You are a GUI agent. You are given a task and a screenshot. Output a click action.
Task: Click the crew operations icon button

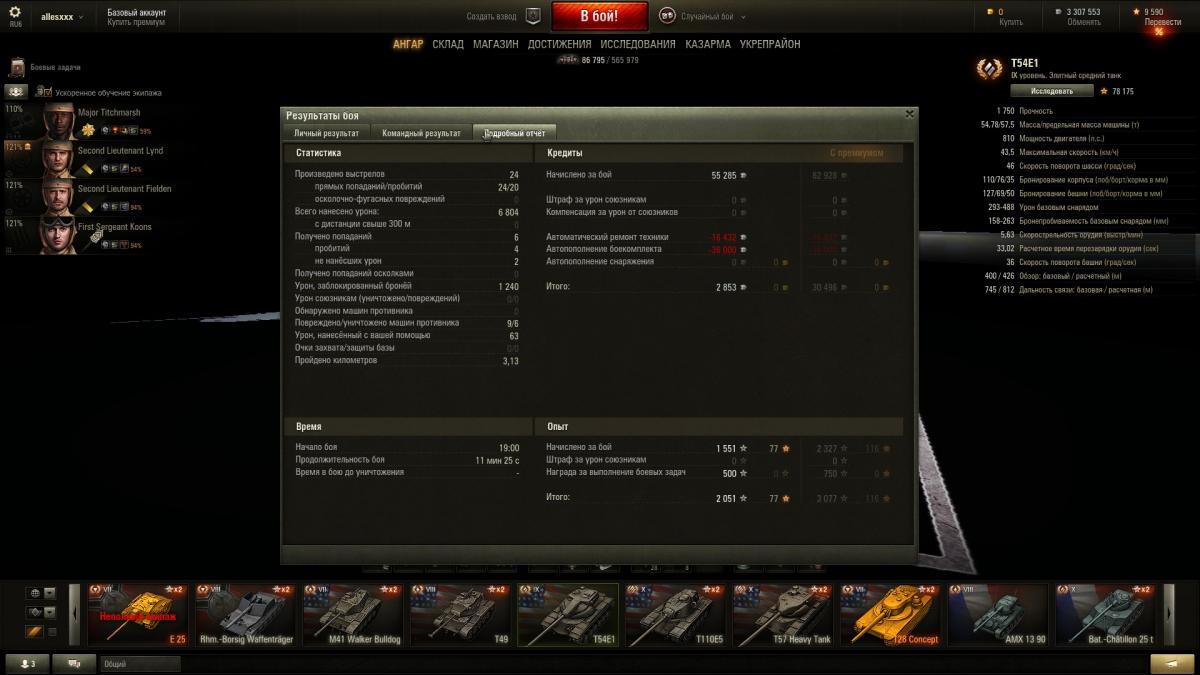(16, 92)
